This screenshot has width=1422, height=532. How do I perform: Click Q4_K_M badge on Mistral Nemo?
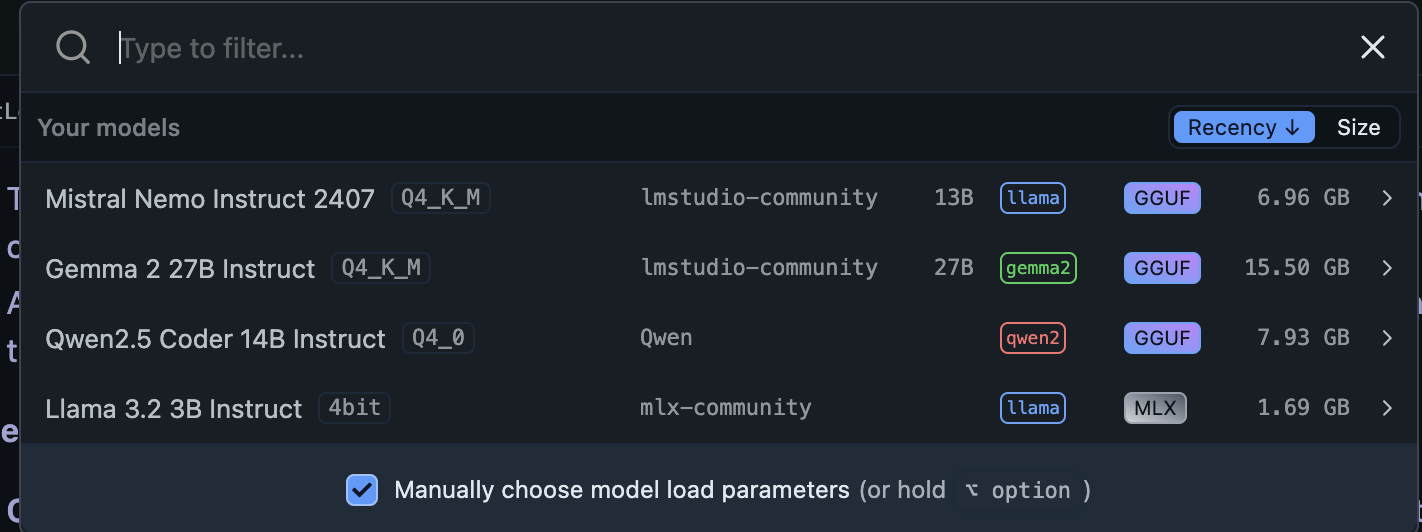440,198
